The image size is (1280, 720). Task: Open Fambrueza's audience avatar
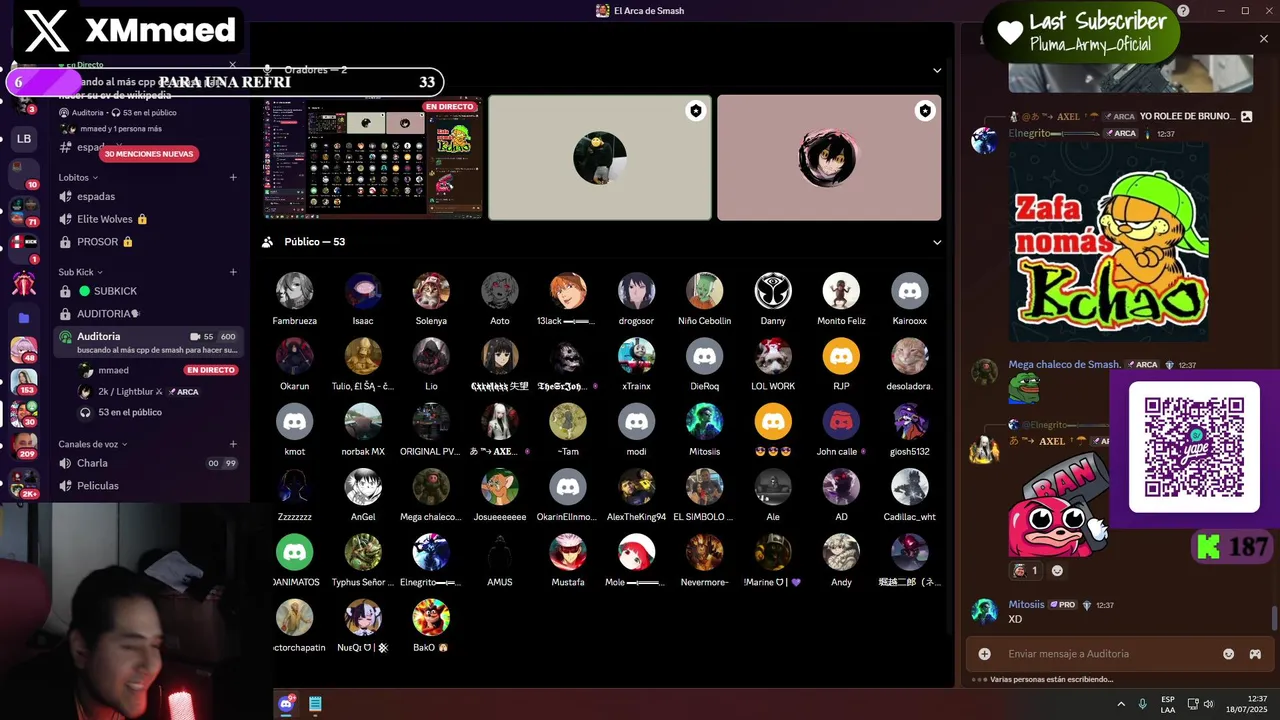tap(294, 291)
